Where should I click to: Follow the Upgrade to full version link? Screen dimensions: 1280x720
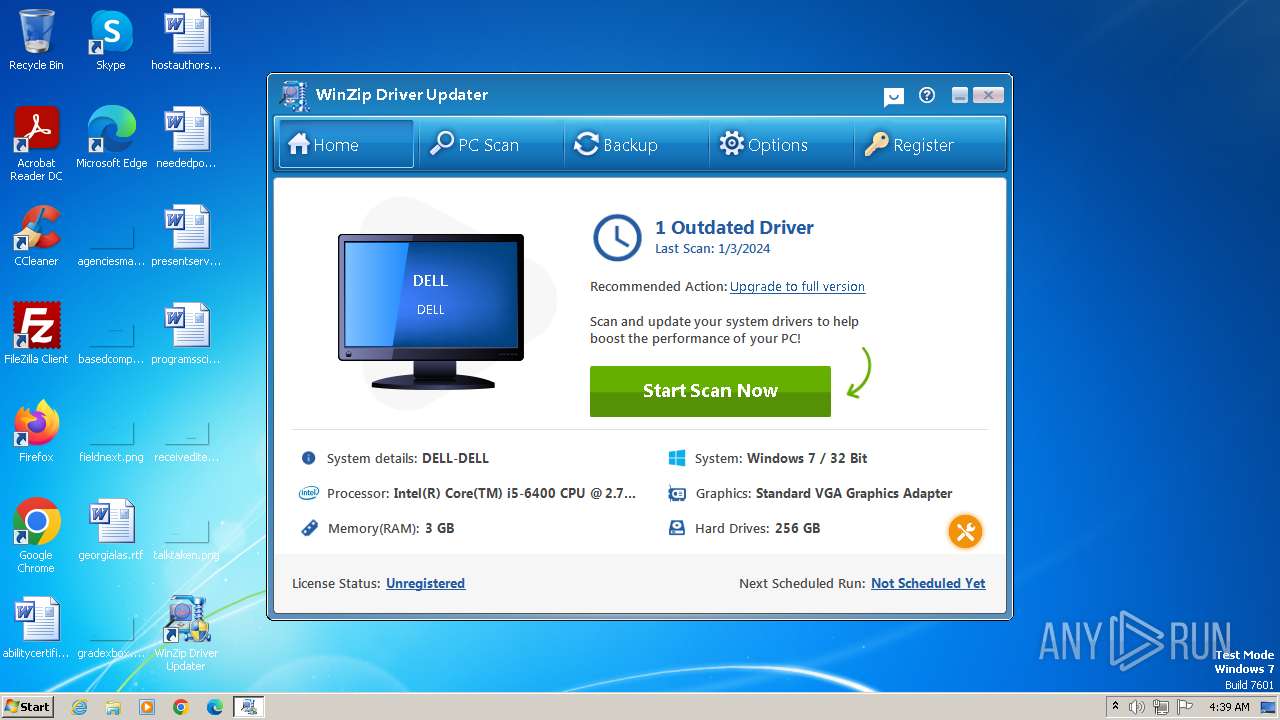(x=797, y=286)
